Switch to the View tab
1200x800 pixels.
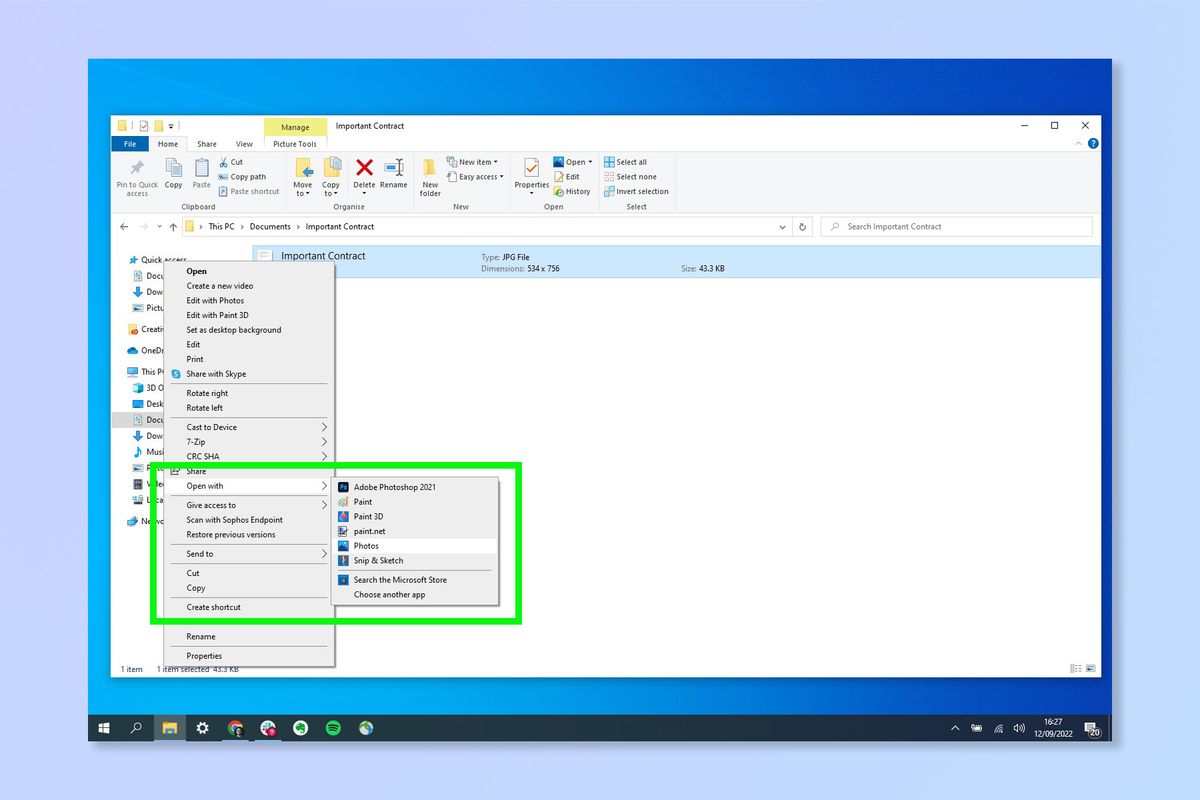pos(245,143)
